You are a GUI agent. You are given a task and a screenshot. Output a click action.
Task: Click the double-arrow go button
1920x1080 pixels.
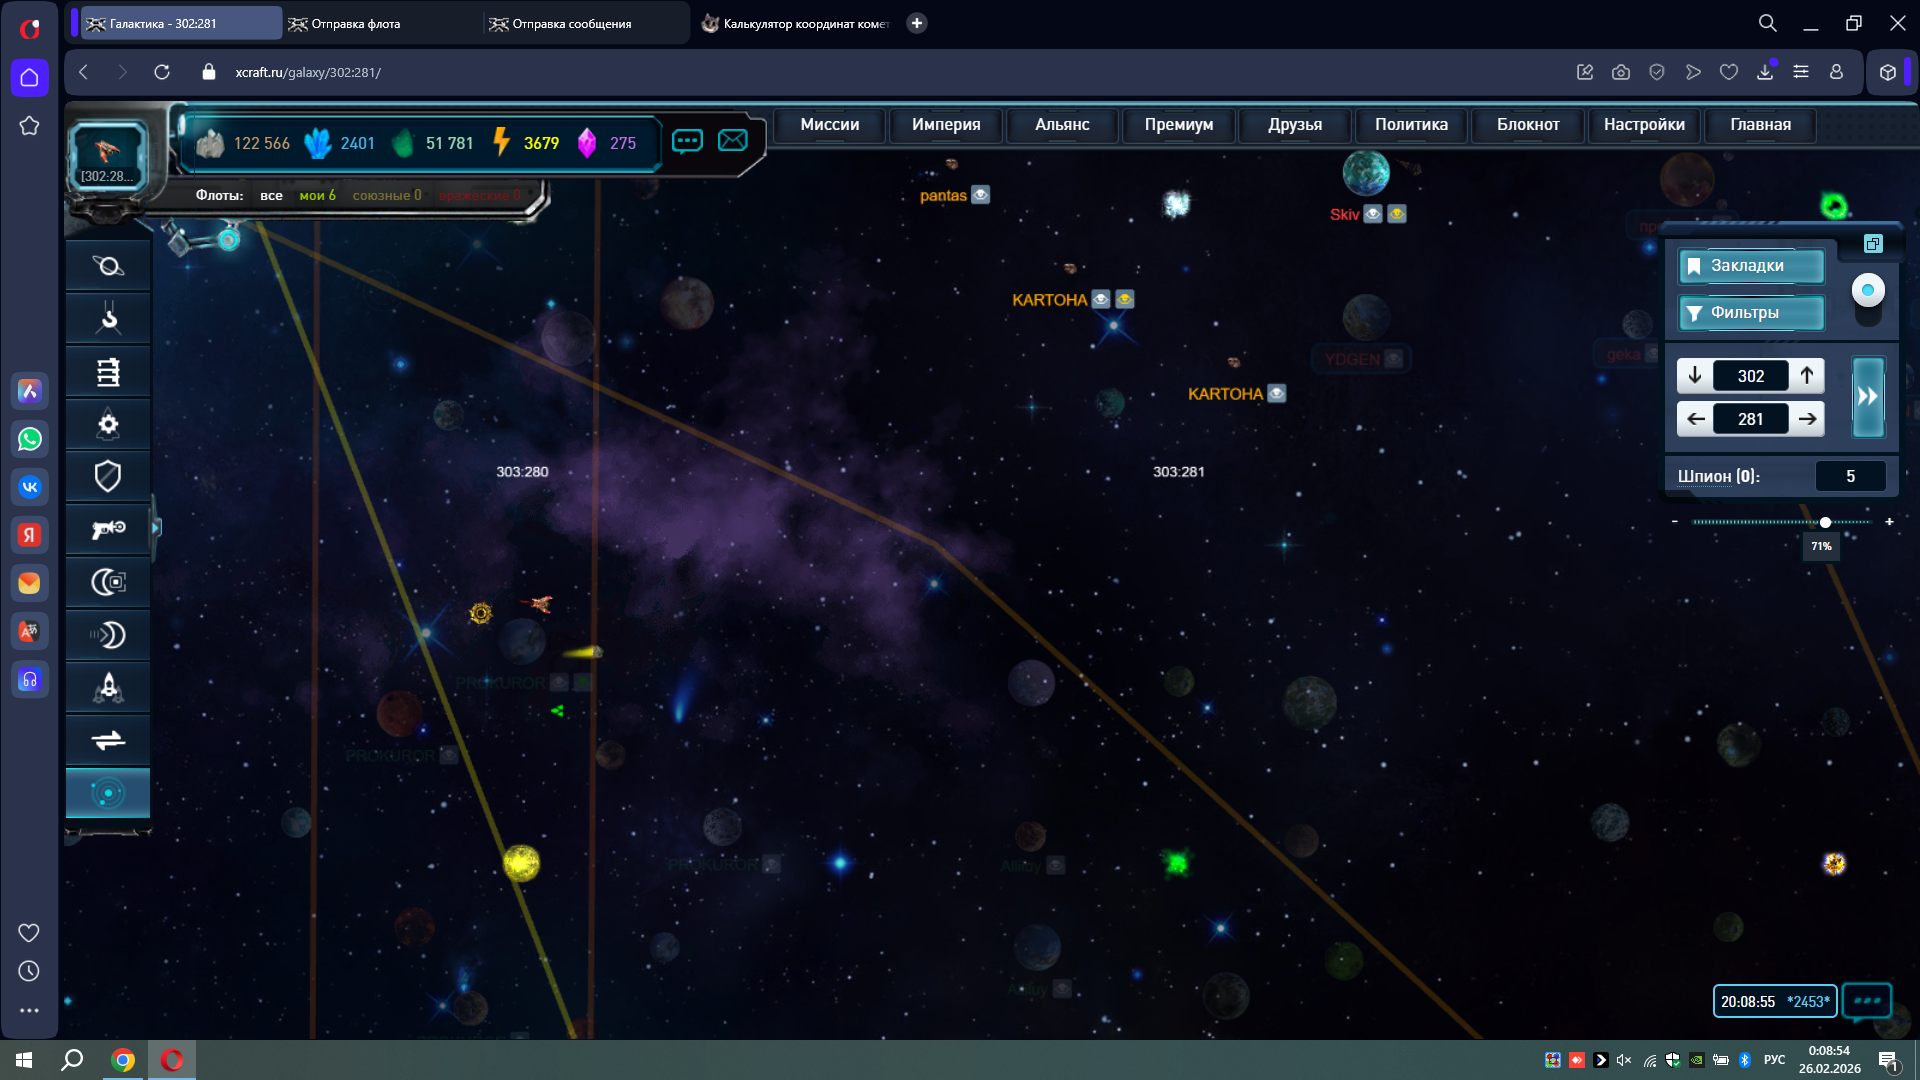click(1868, 397)
